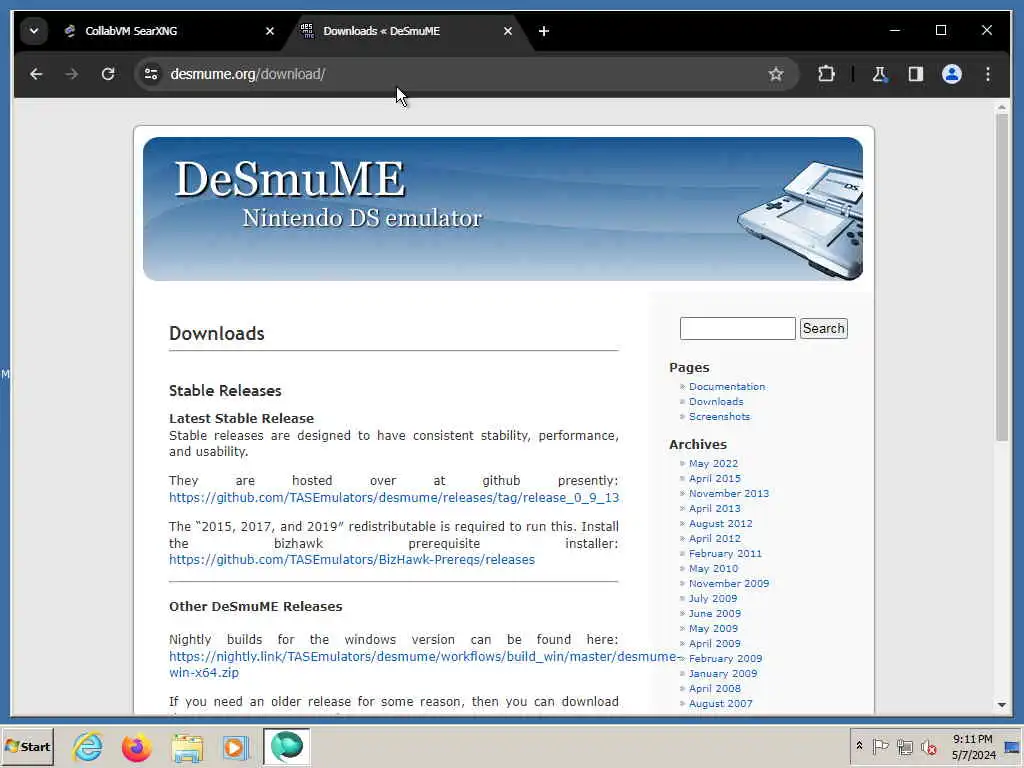This screenshot has width=1024, height=768.
Task: Open the April 2015 archive
Action: click(714, 479)
